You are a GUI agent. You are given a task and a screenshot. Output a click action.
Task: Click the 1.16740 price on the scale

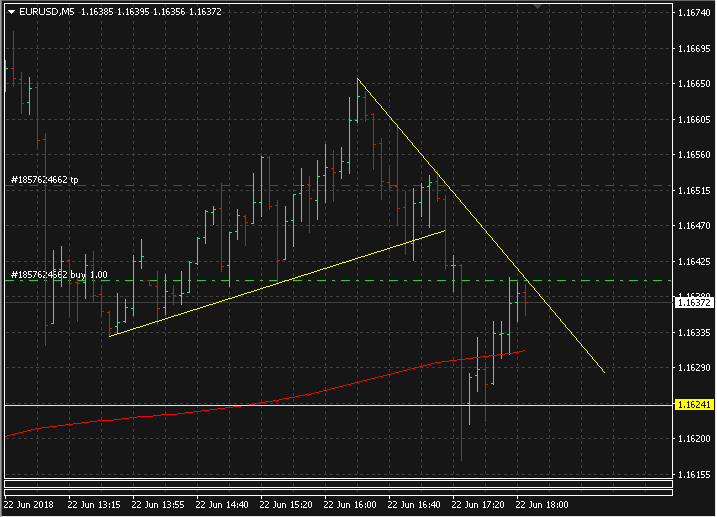point(693,13)
